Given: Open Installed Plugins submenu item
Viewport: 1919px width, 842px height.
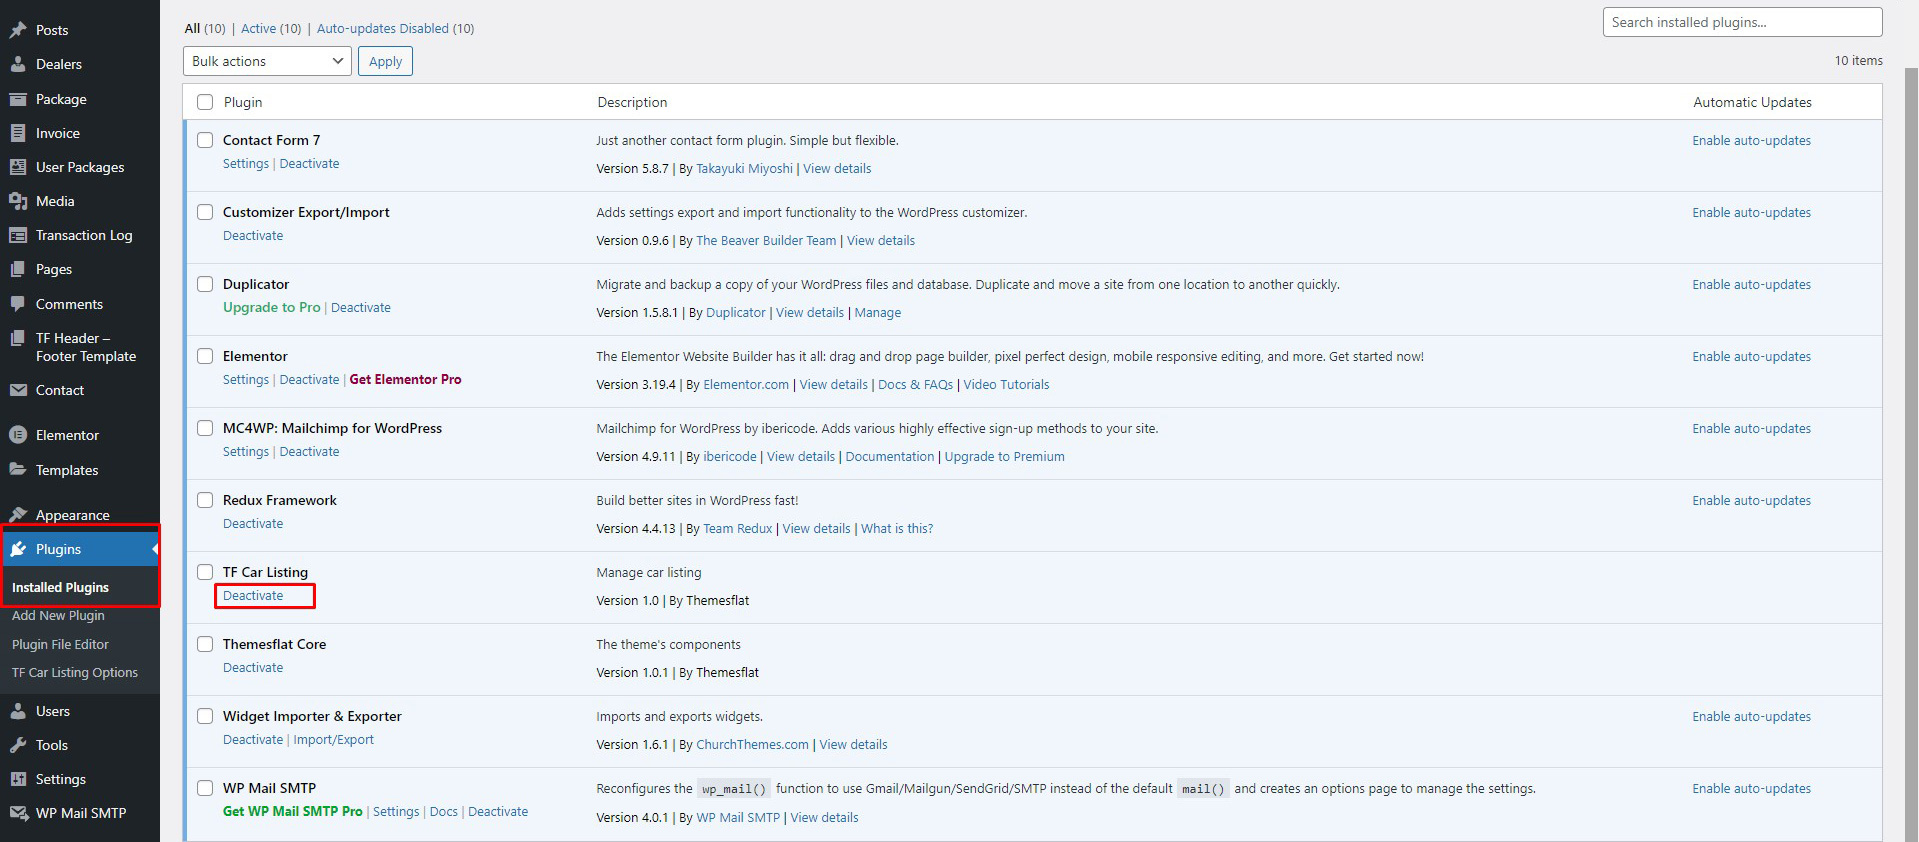Looking at the screenshot, I should click(60, 587).
